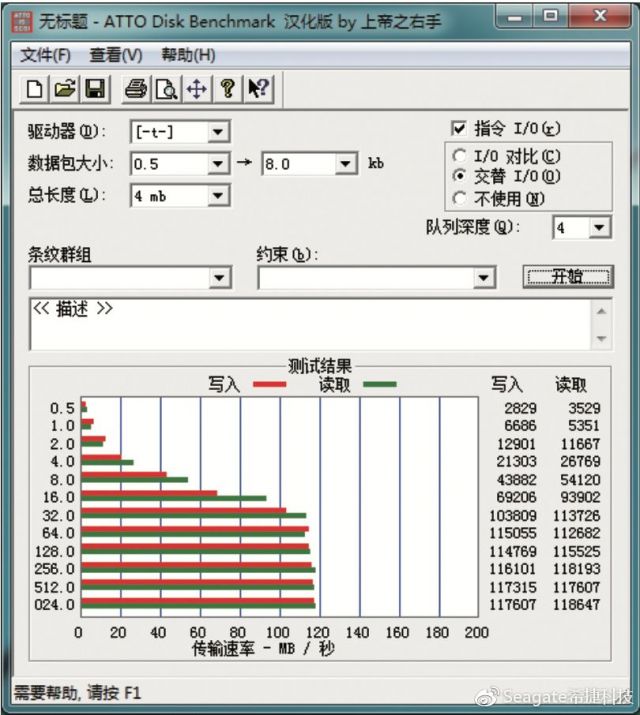Click the read value 118647
Image resolution: width=640 pixels, height=715 pixels.
coord(577,605)
